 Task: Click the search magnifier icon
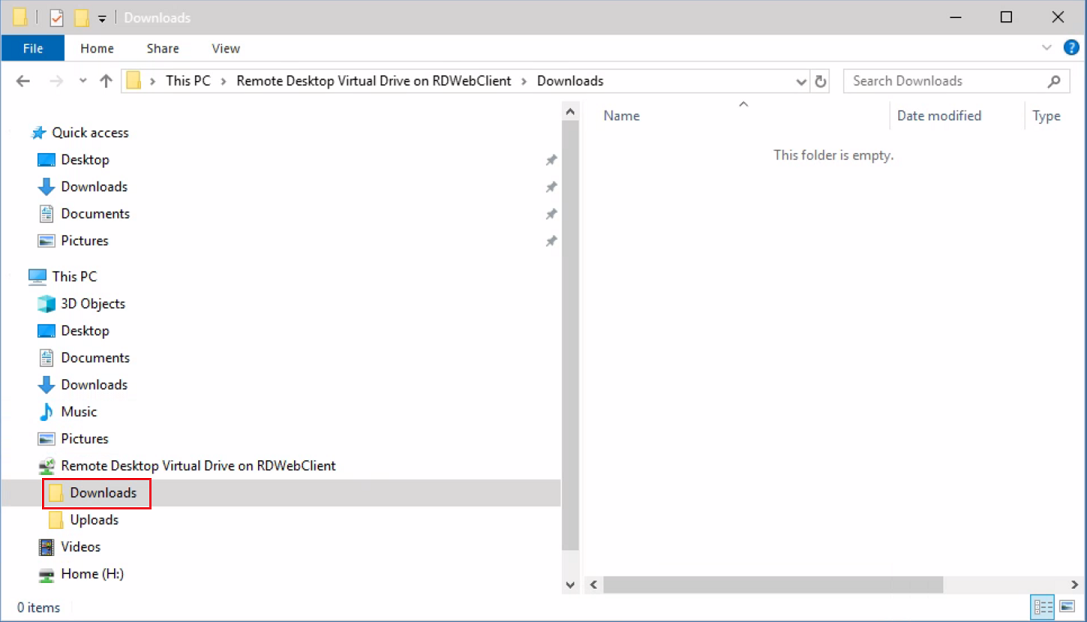pos(1054,81)
